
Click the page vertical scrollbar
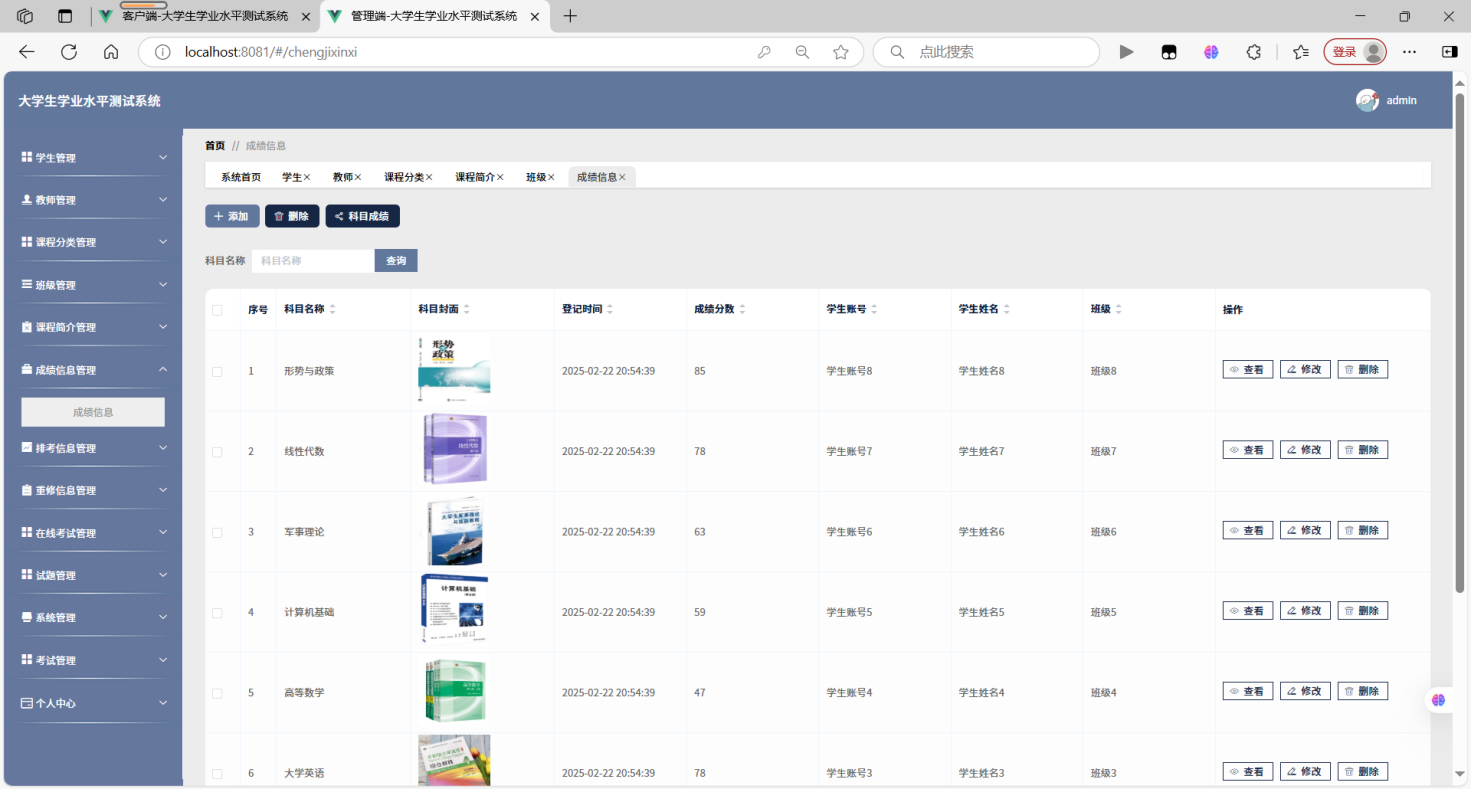point(1460,345)
